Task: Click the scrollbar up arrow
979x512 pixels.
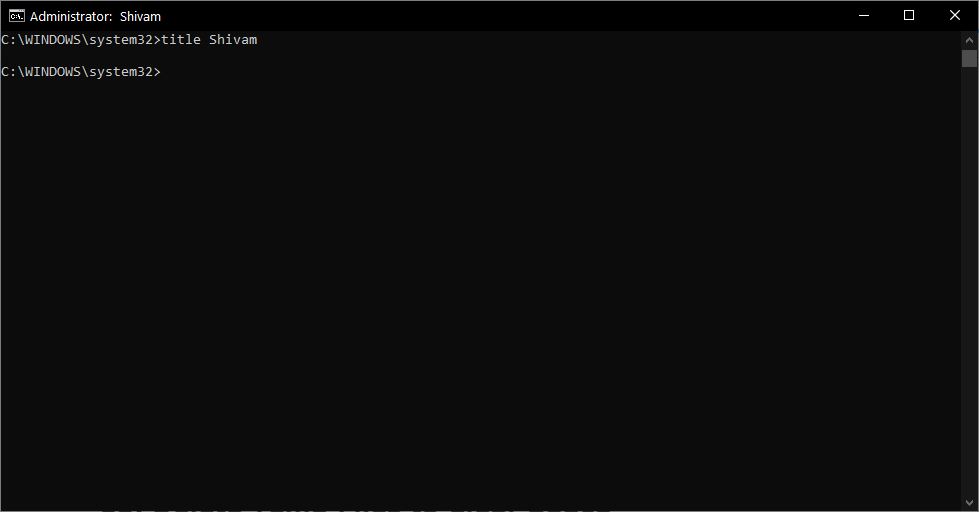Action: (969, 41)
